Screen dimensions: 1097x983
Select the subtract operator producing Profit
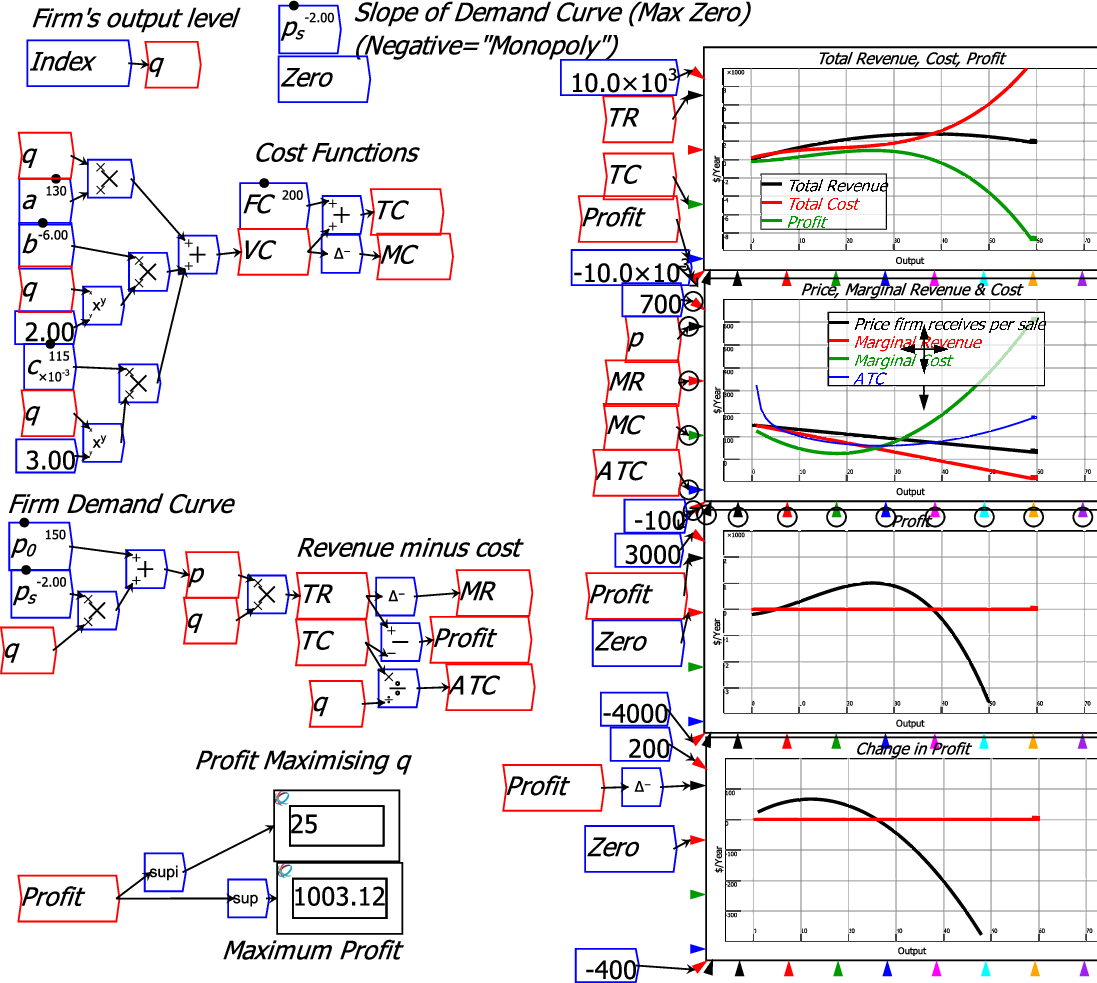[x=401, y=642]
